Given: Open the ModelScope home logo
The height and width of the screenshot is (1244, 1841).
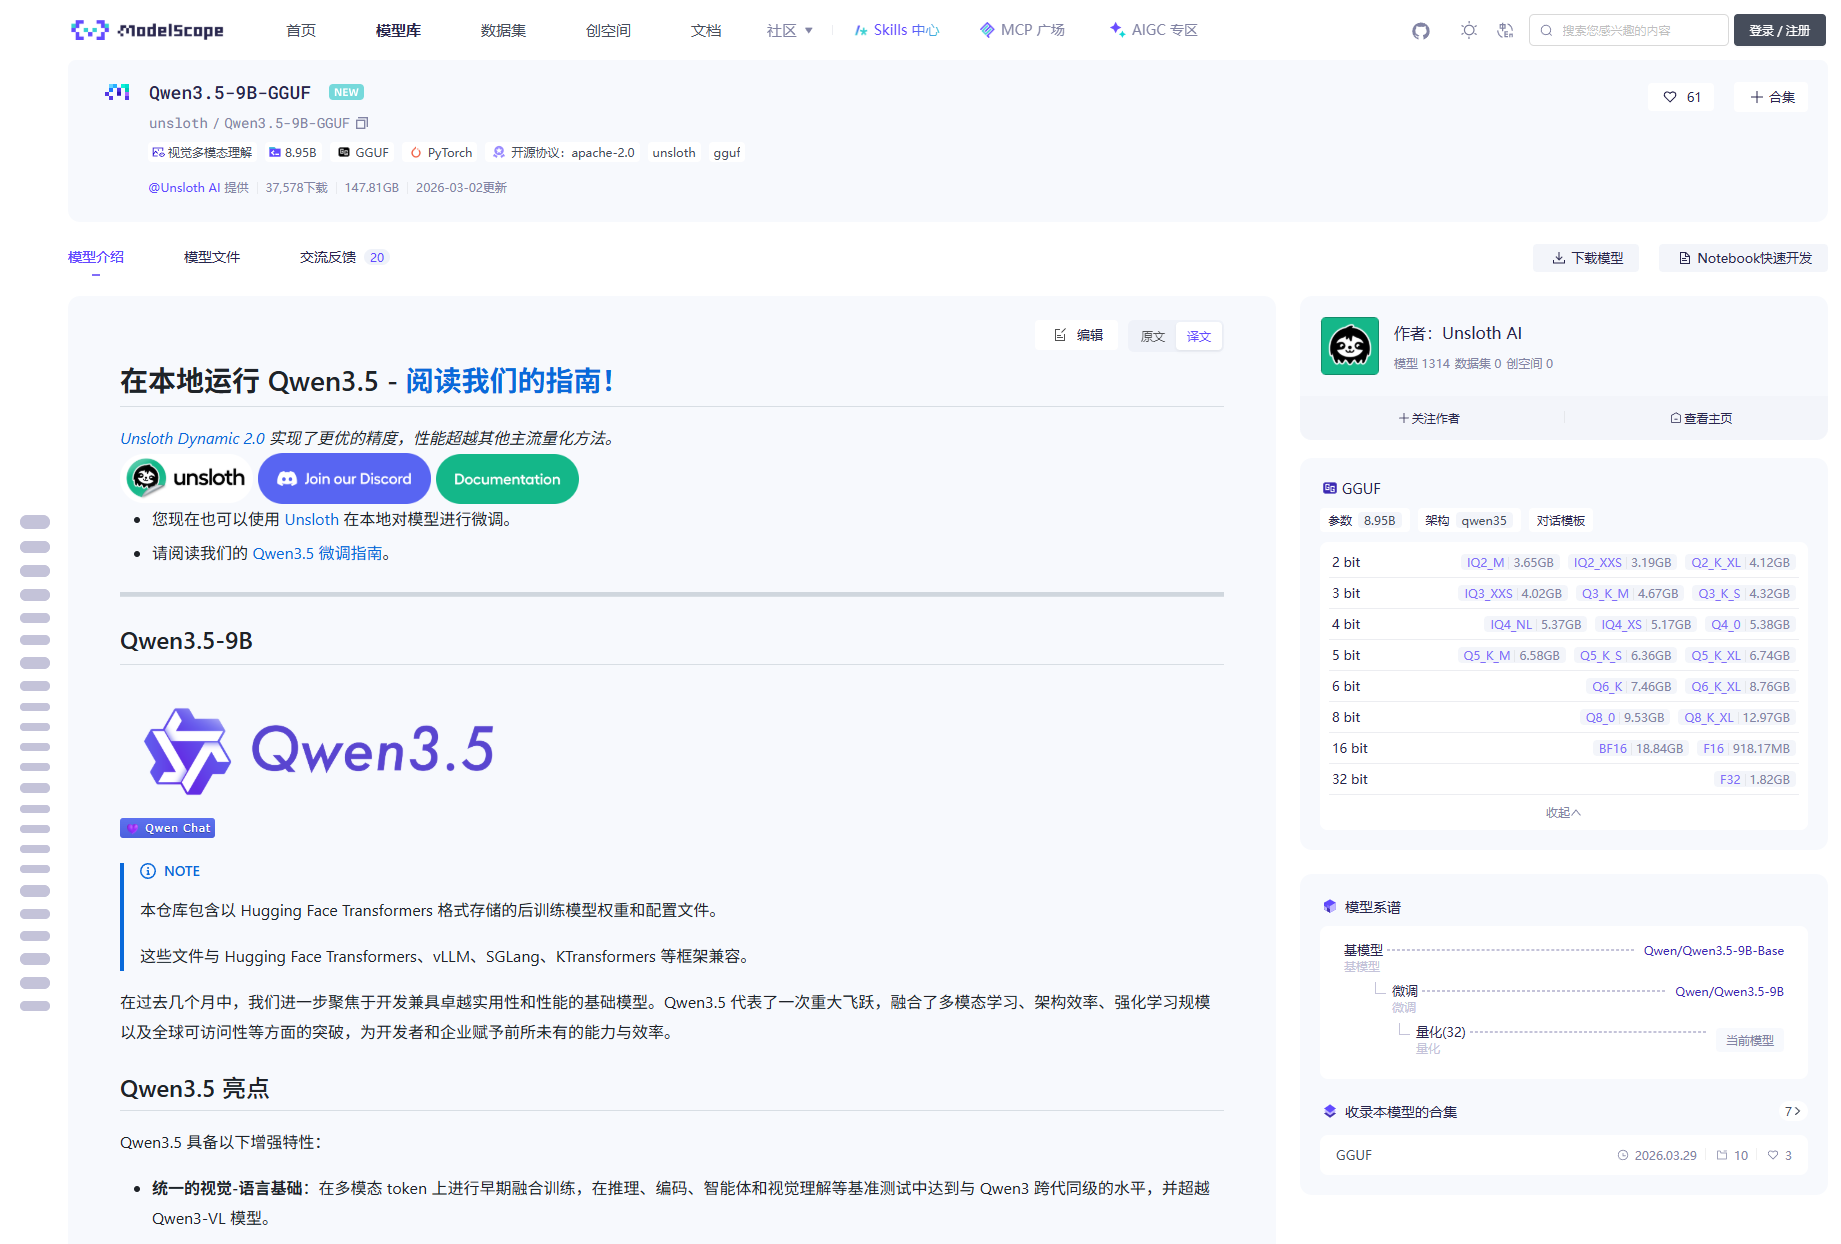Looking at the screenshot, I should (x=147, y=30).
